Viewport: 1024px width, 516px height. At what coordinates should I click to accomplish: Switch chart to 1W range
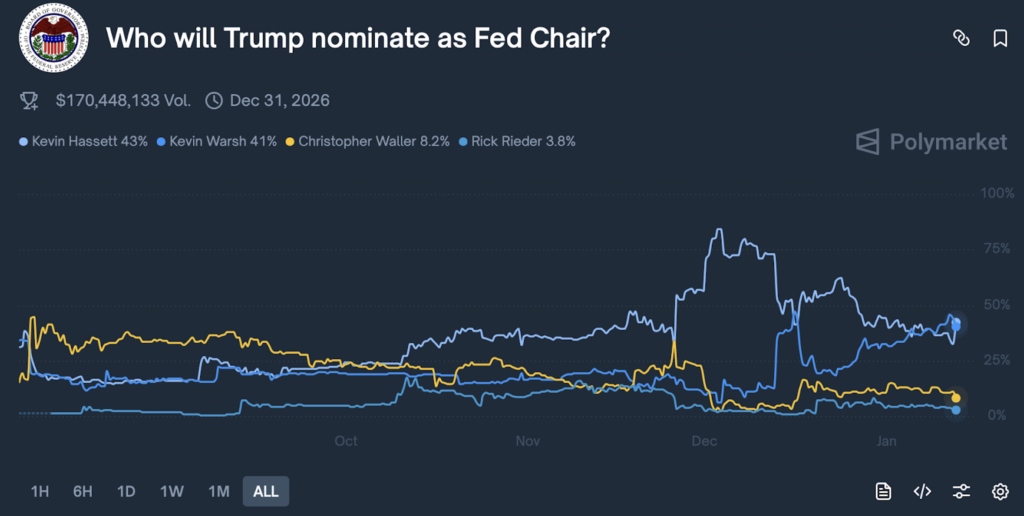pos(172,491)
